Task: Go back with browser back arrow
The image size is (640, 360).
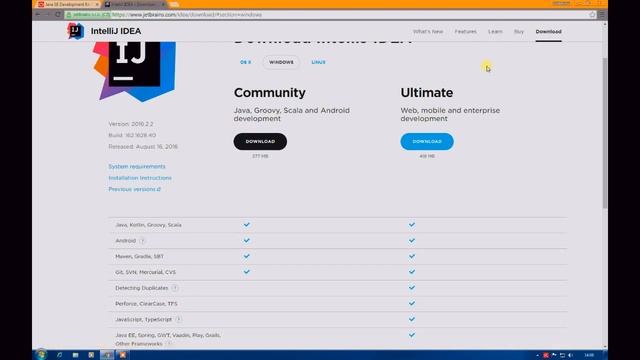Action: (x=38, y=14)
